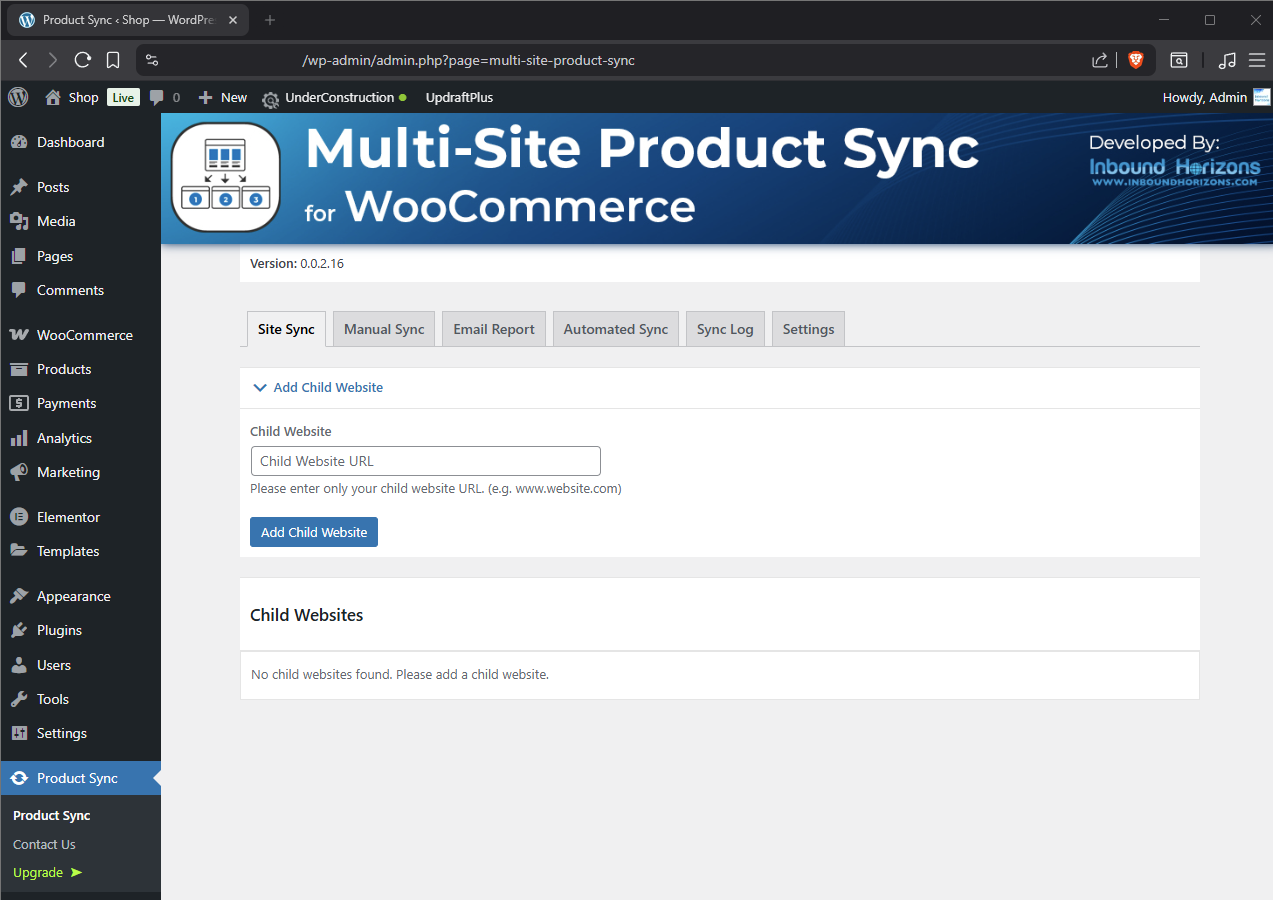The width and height of the screenshot is (1273, 900).
Task: Open comments bubble icon in admin bar
Action: 157,97
